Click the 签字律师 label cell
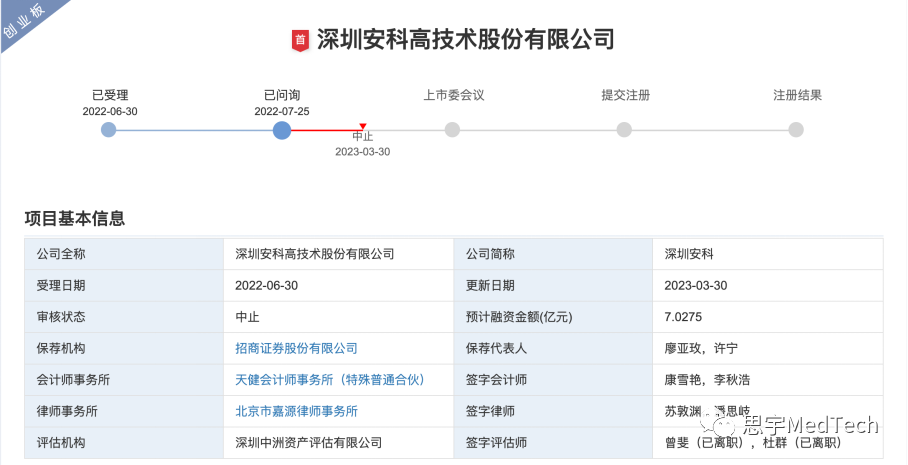The image size is (908, 465). [553, 411]
